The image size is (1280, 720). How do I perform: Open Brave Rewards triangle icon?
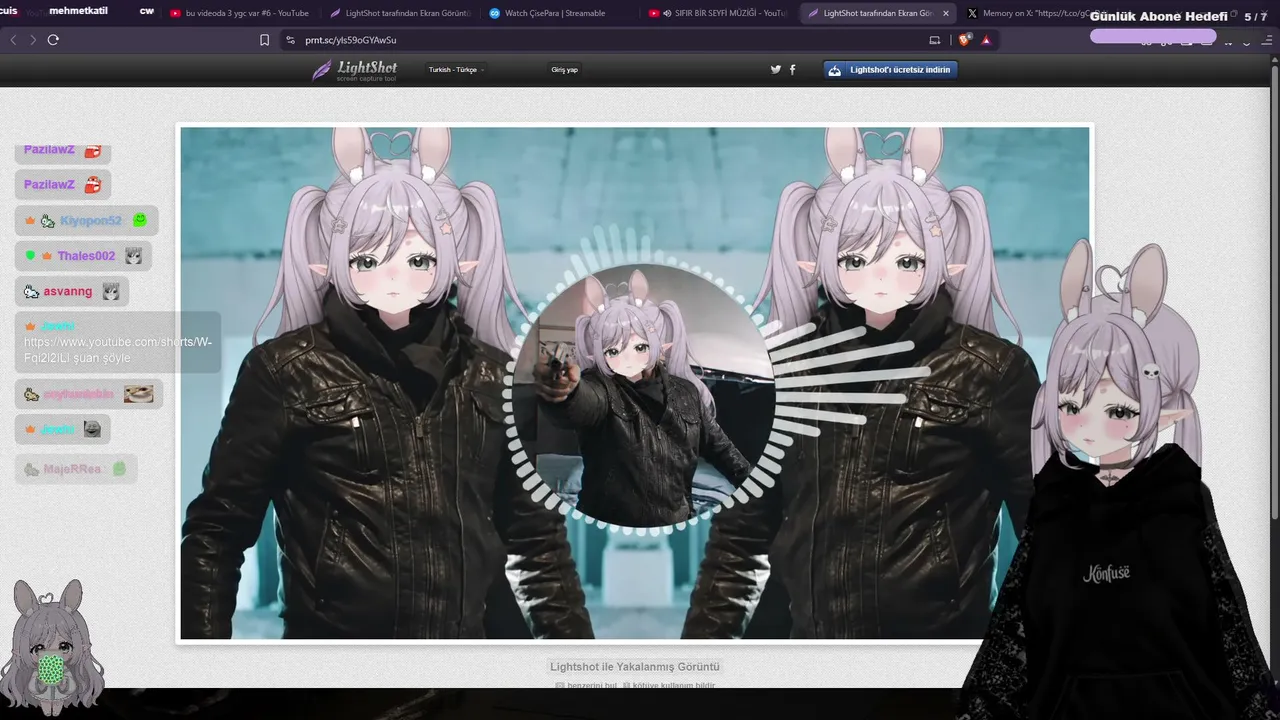coord(986,40)
